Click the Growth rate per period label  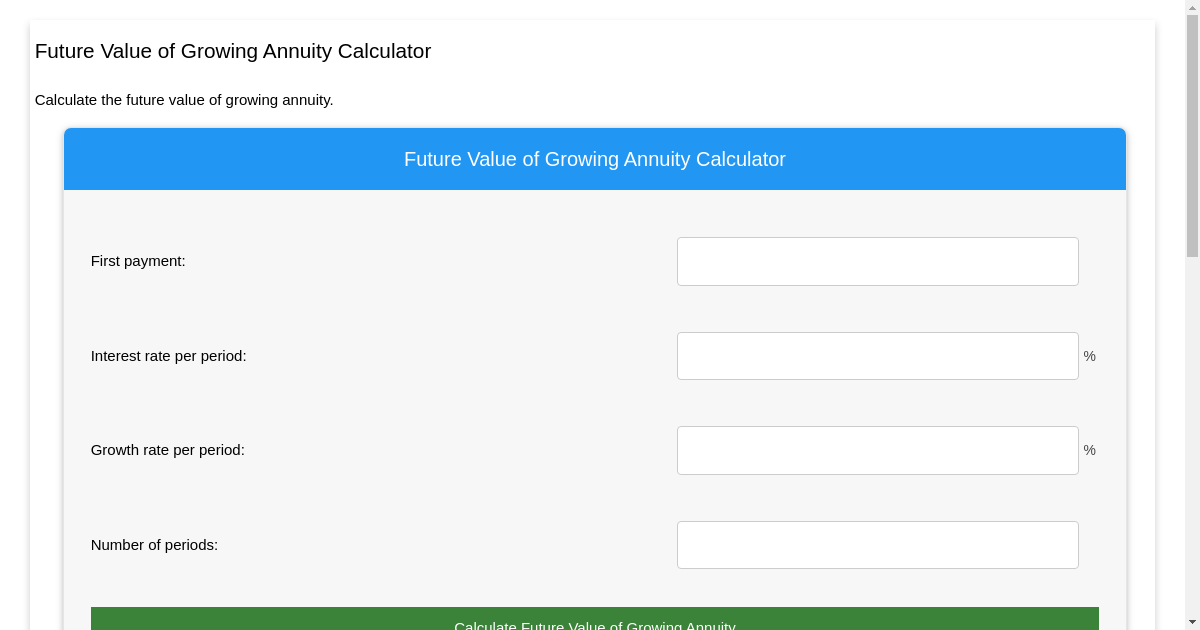tap(167, 450)
